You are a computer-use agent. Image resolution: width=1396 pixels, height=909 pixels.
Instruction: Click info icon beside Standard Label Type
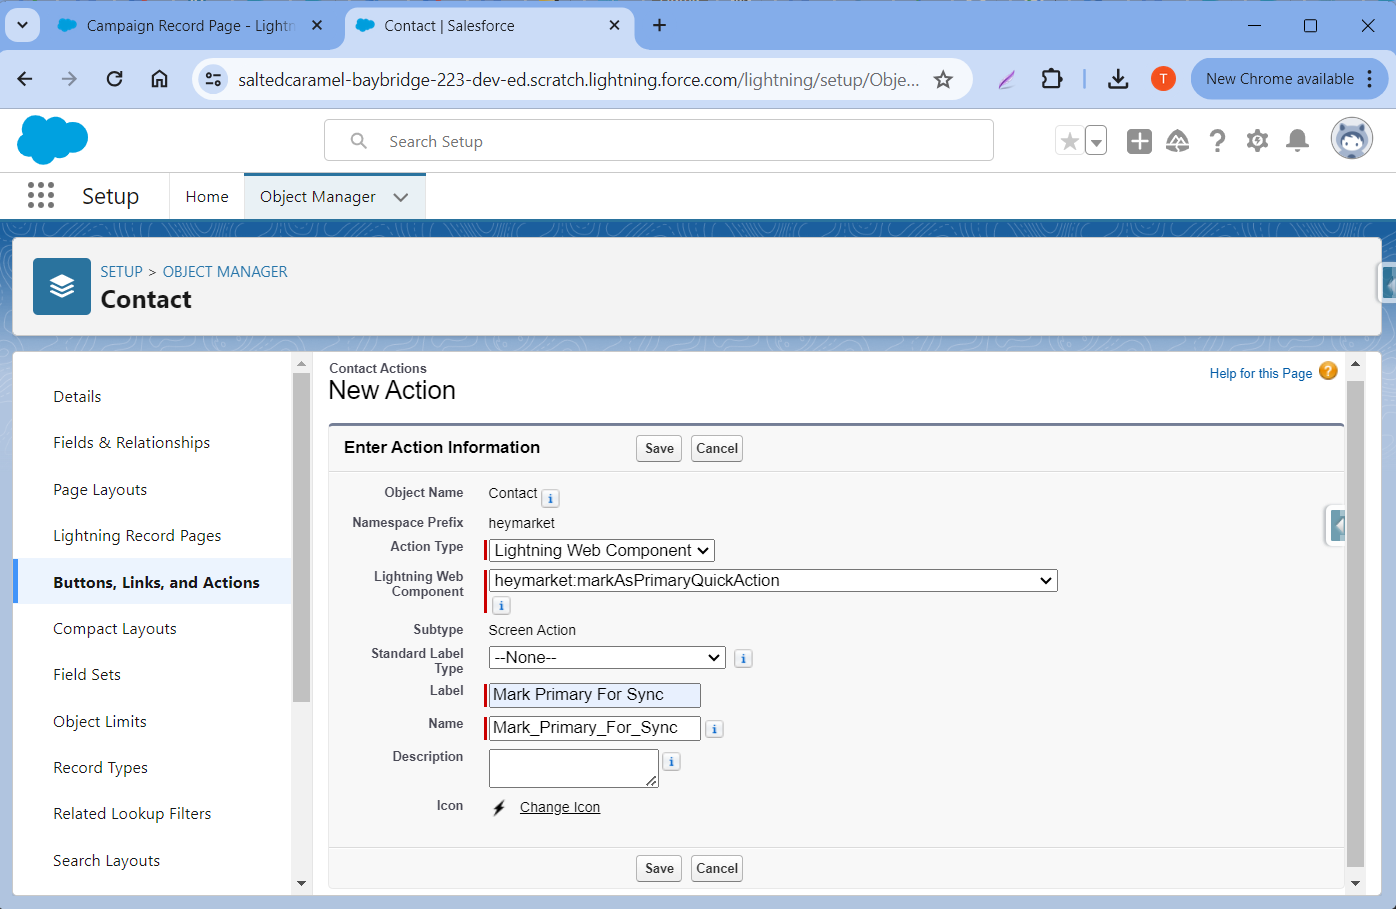pos(743,658)
